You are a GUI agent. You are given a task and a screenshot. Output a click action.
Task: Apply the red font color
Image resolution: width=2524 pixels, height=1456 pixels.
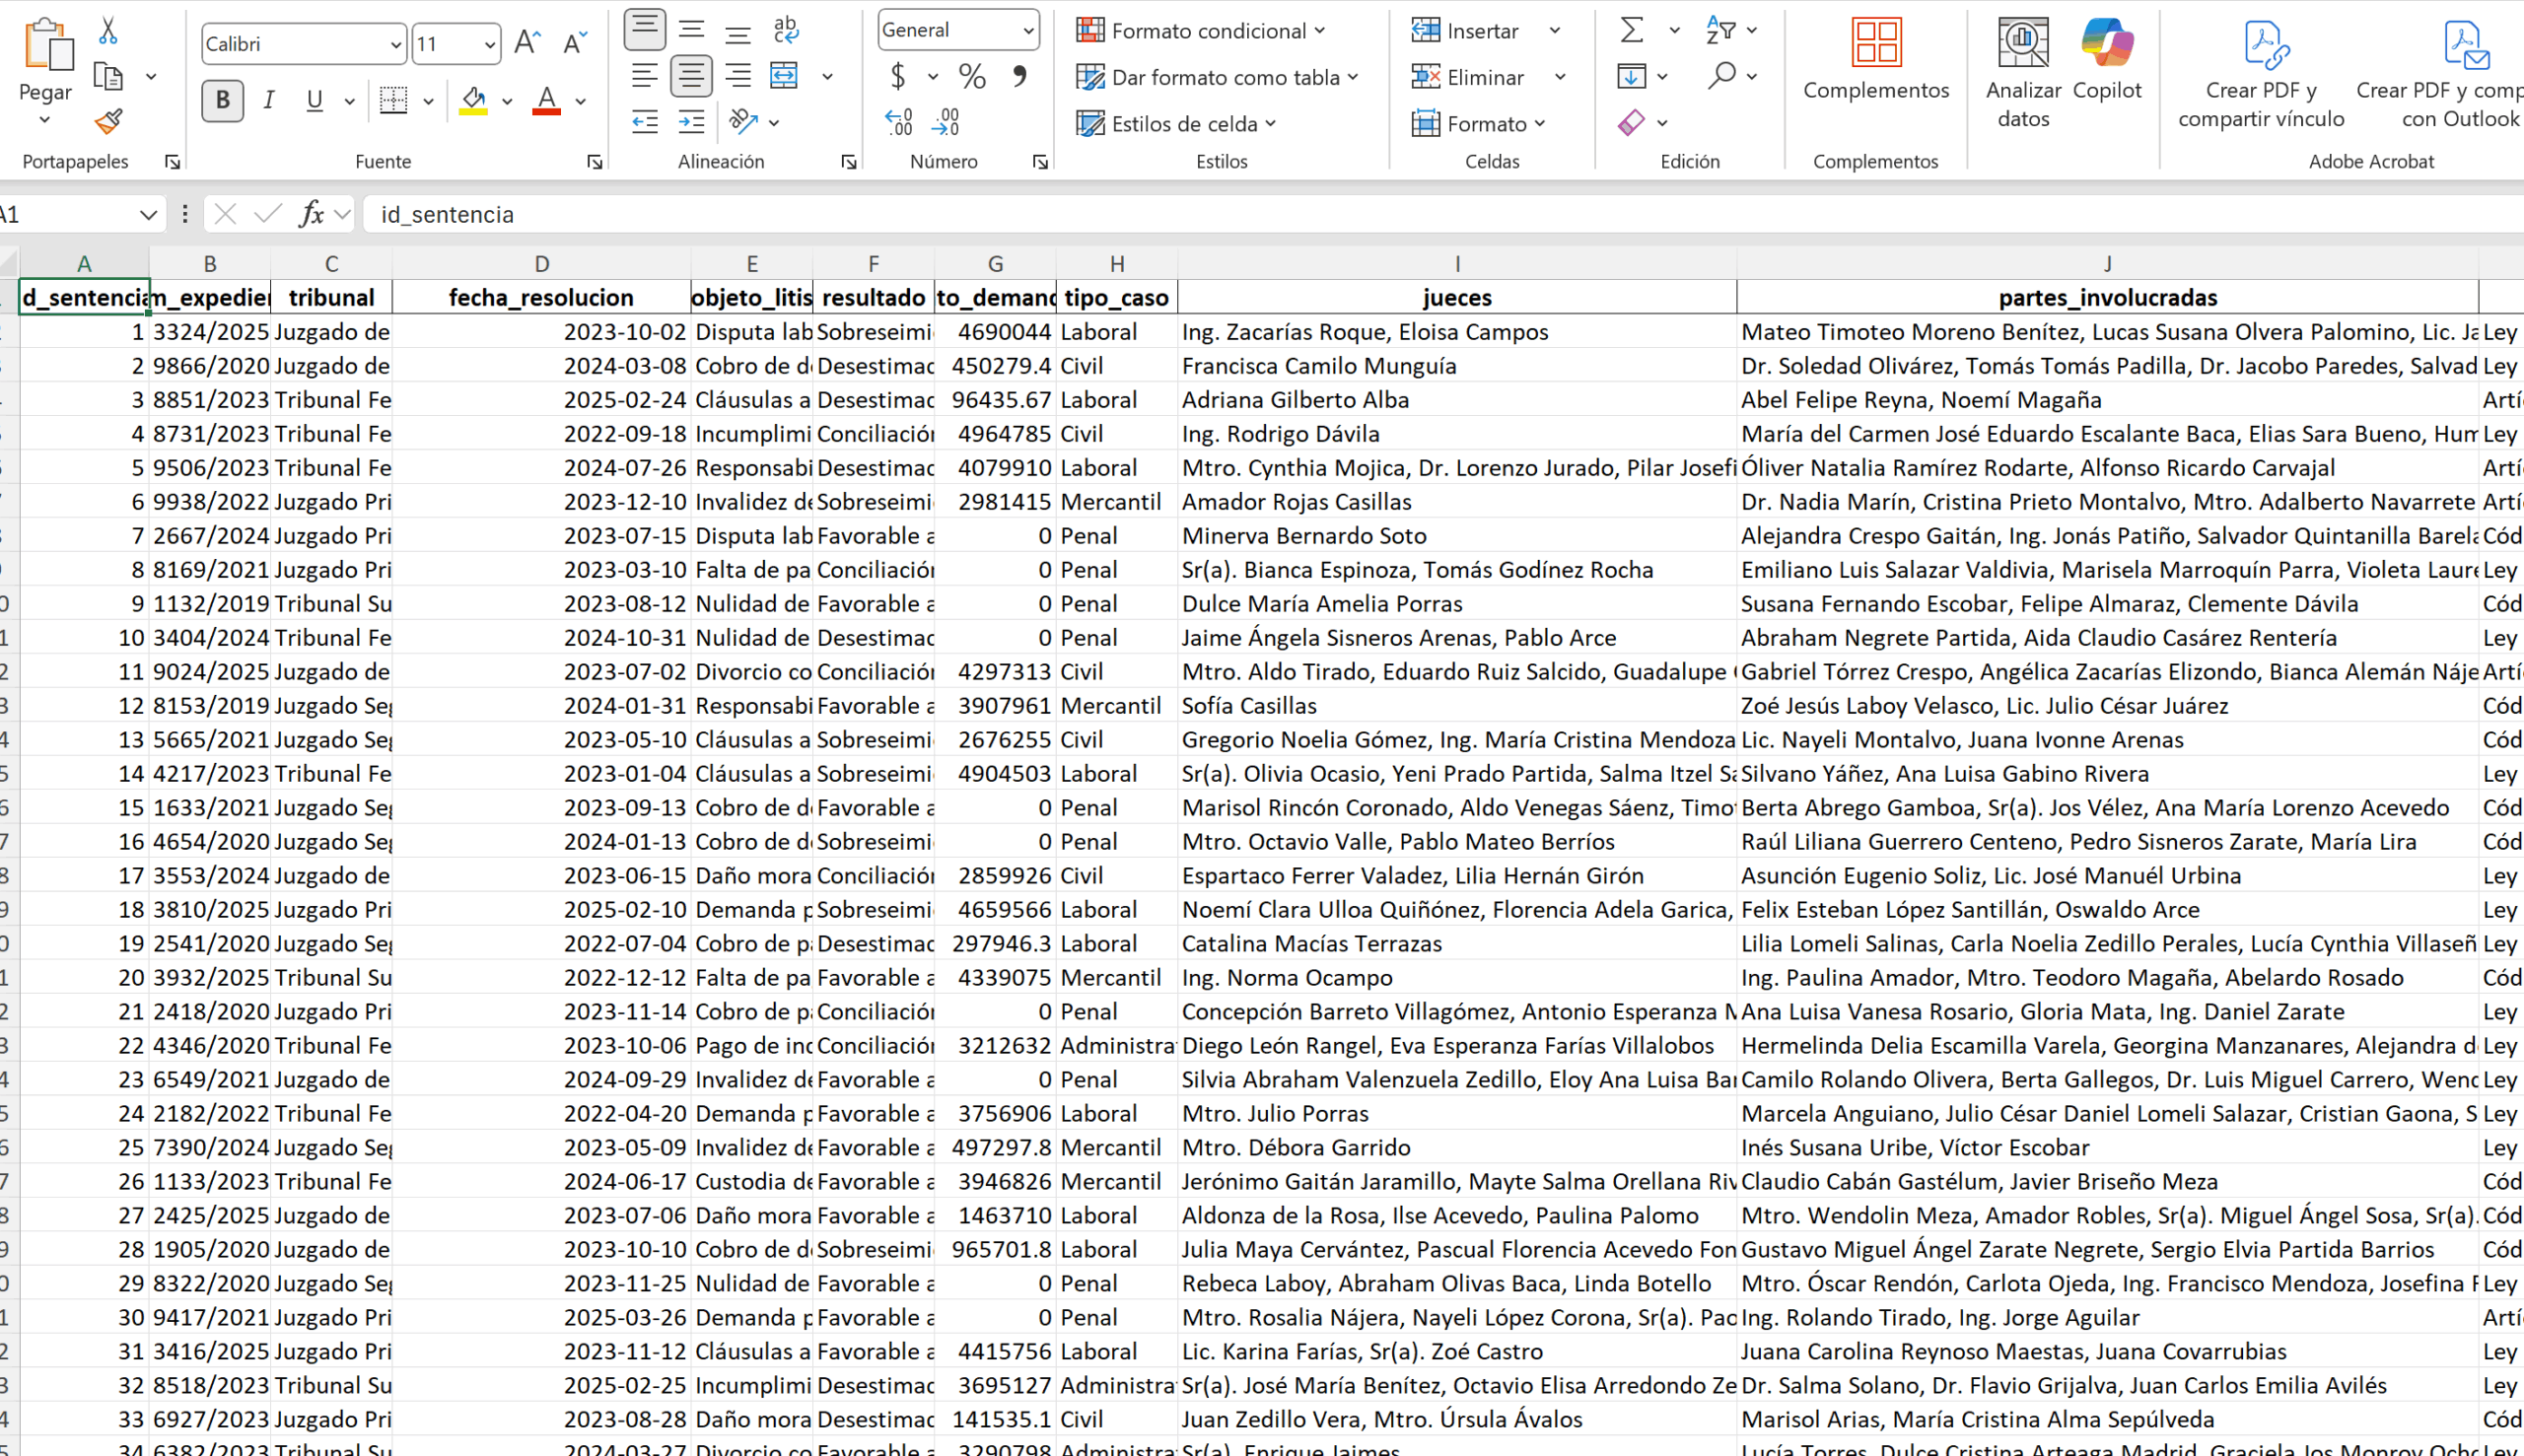[x=546, y=100]
